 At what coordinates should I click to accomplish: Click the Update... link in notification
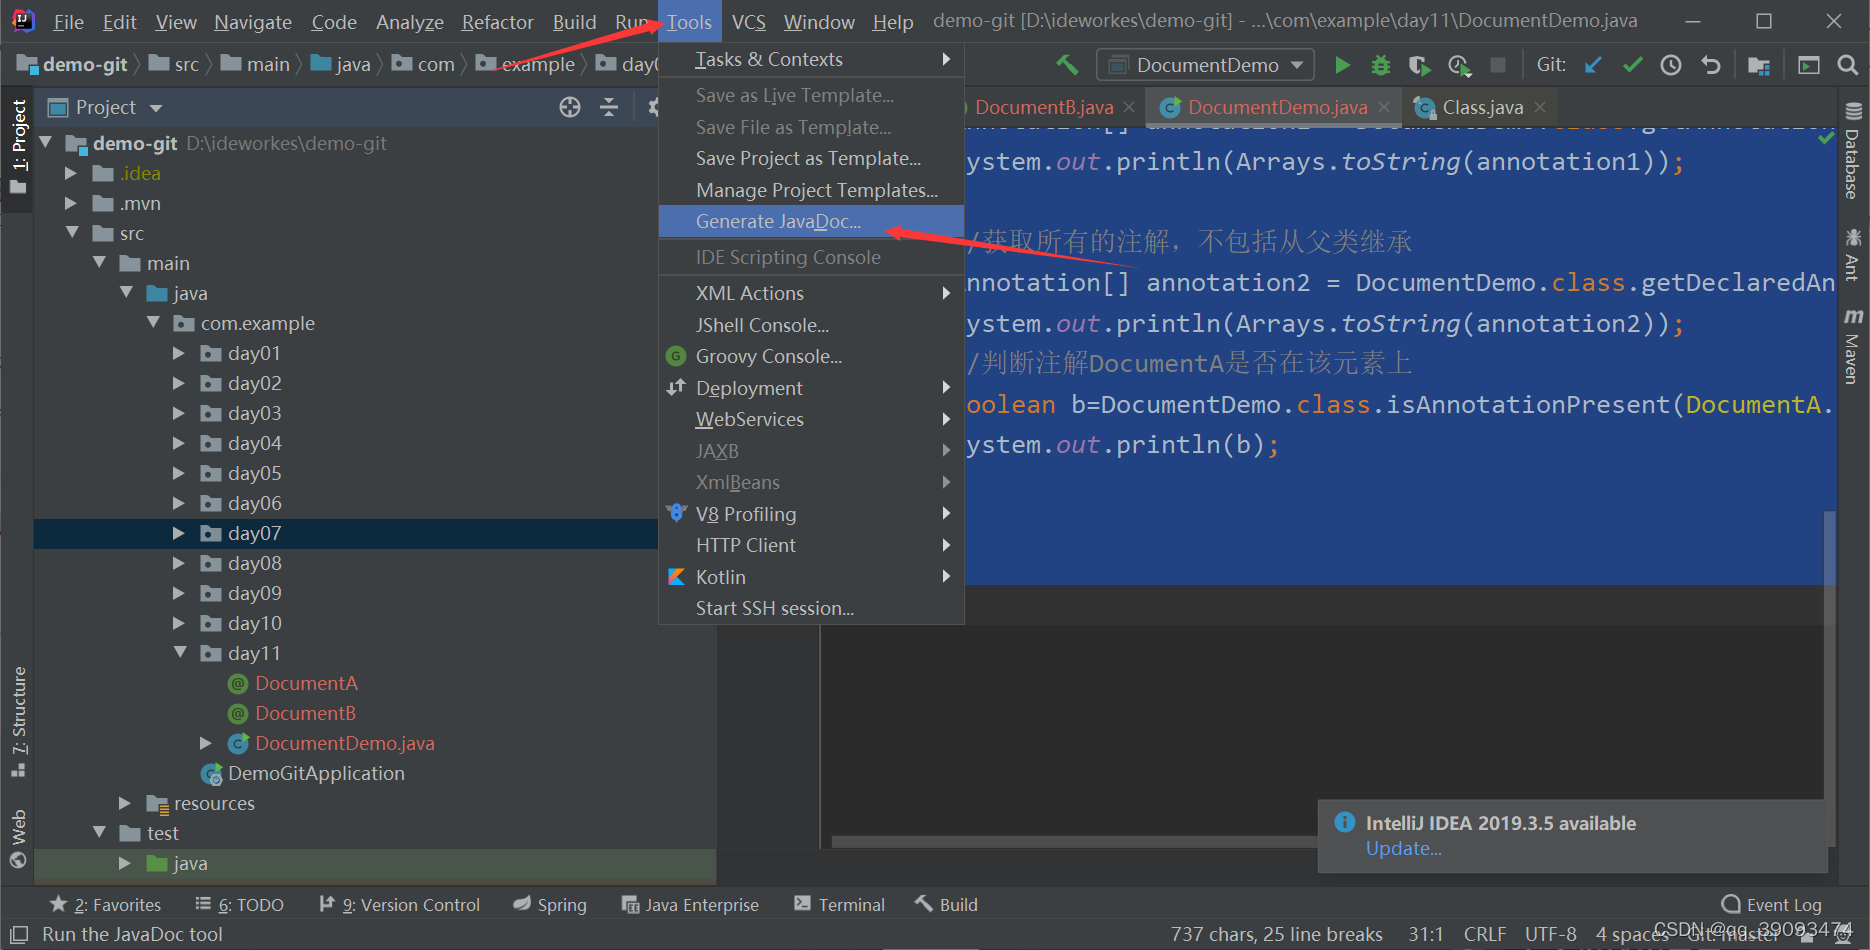(x=1404, y=849)
